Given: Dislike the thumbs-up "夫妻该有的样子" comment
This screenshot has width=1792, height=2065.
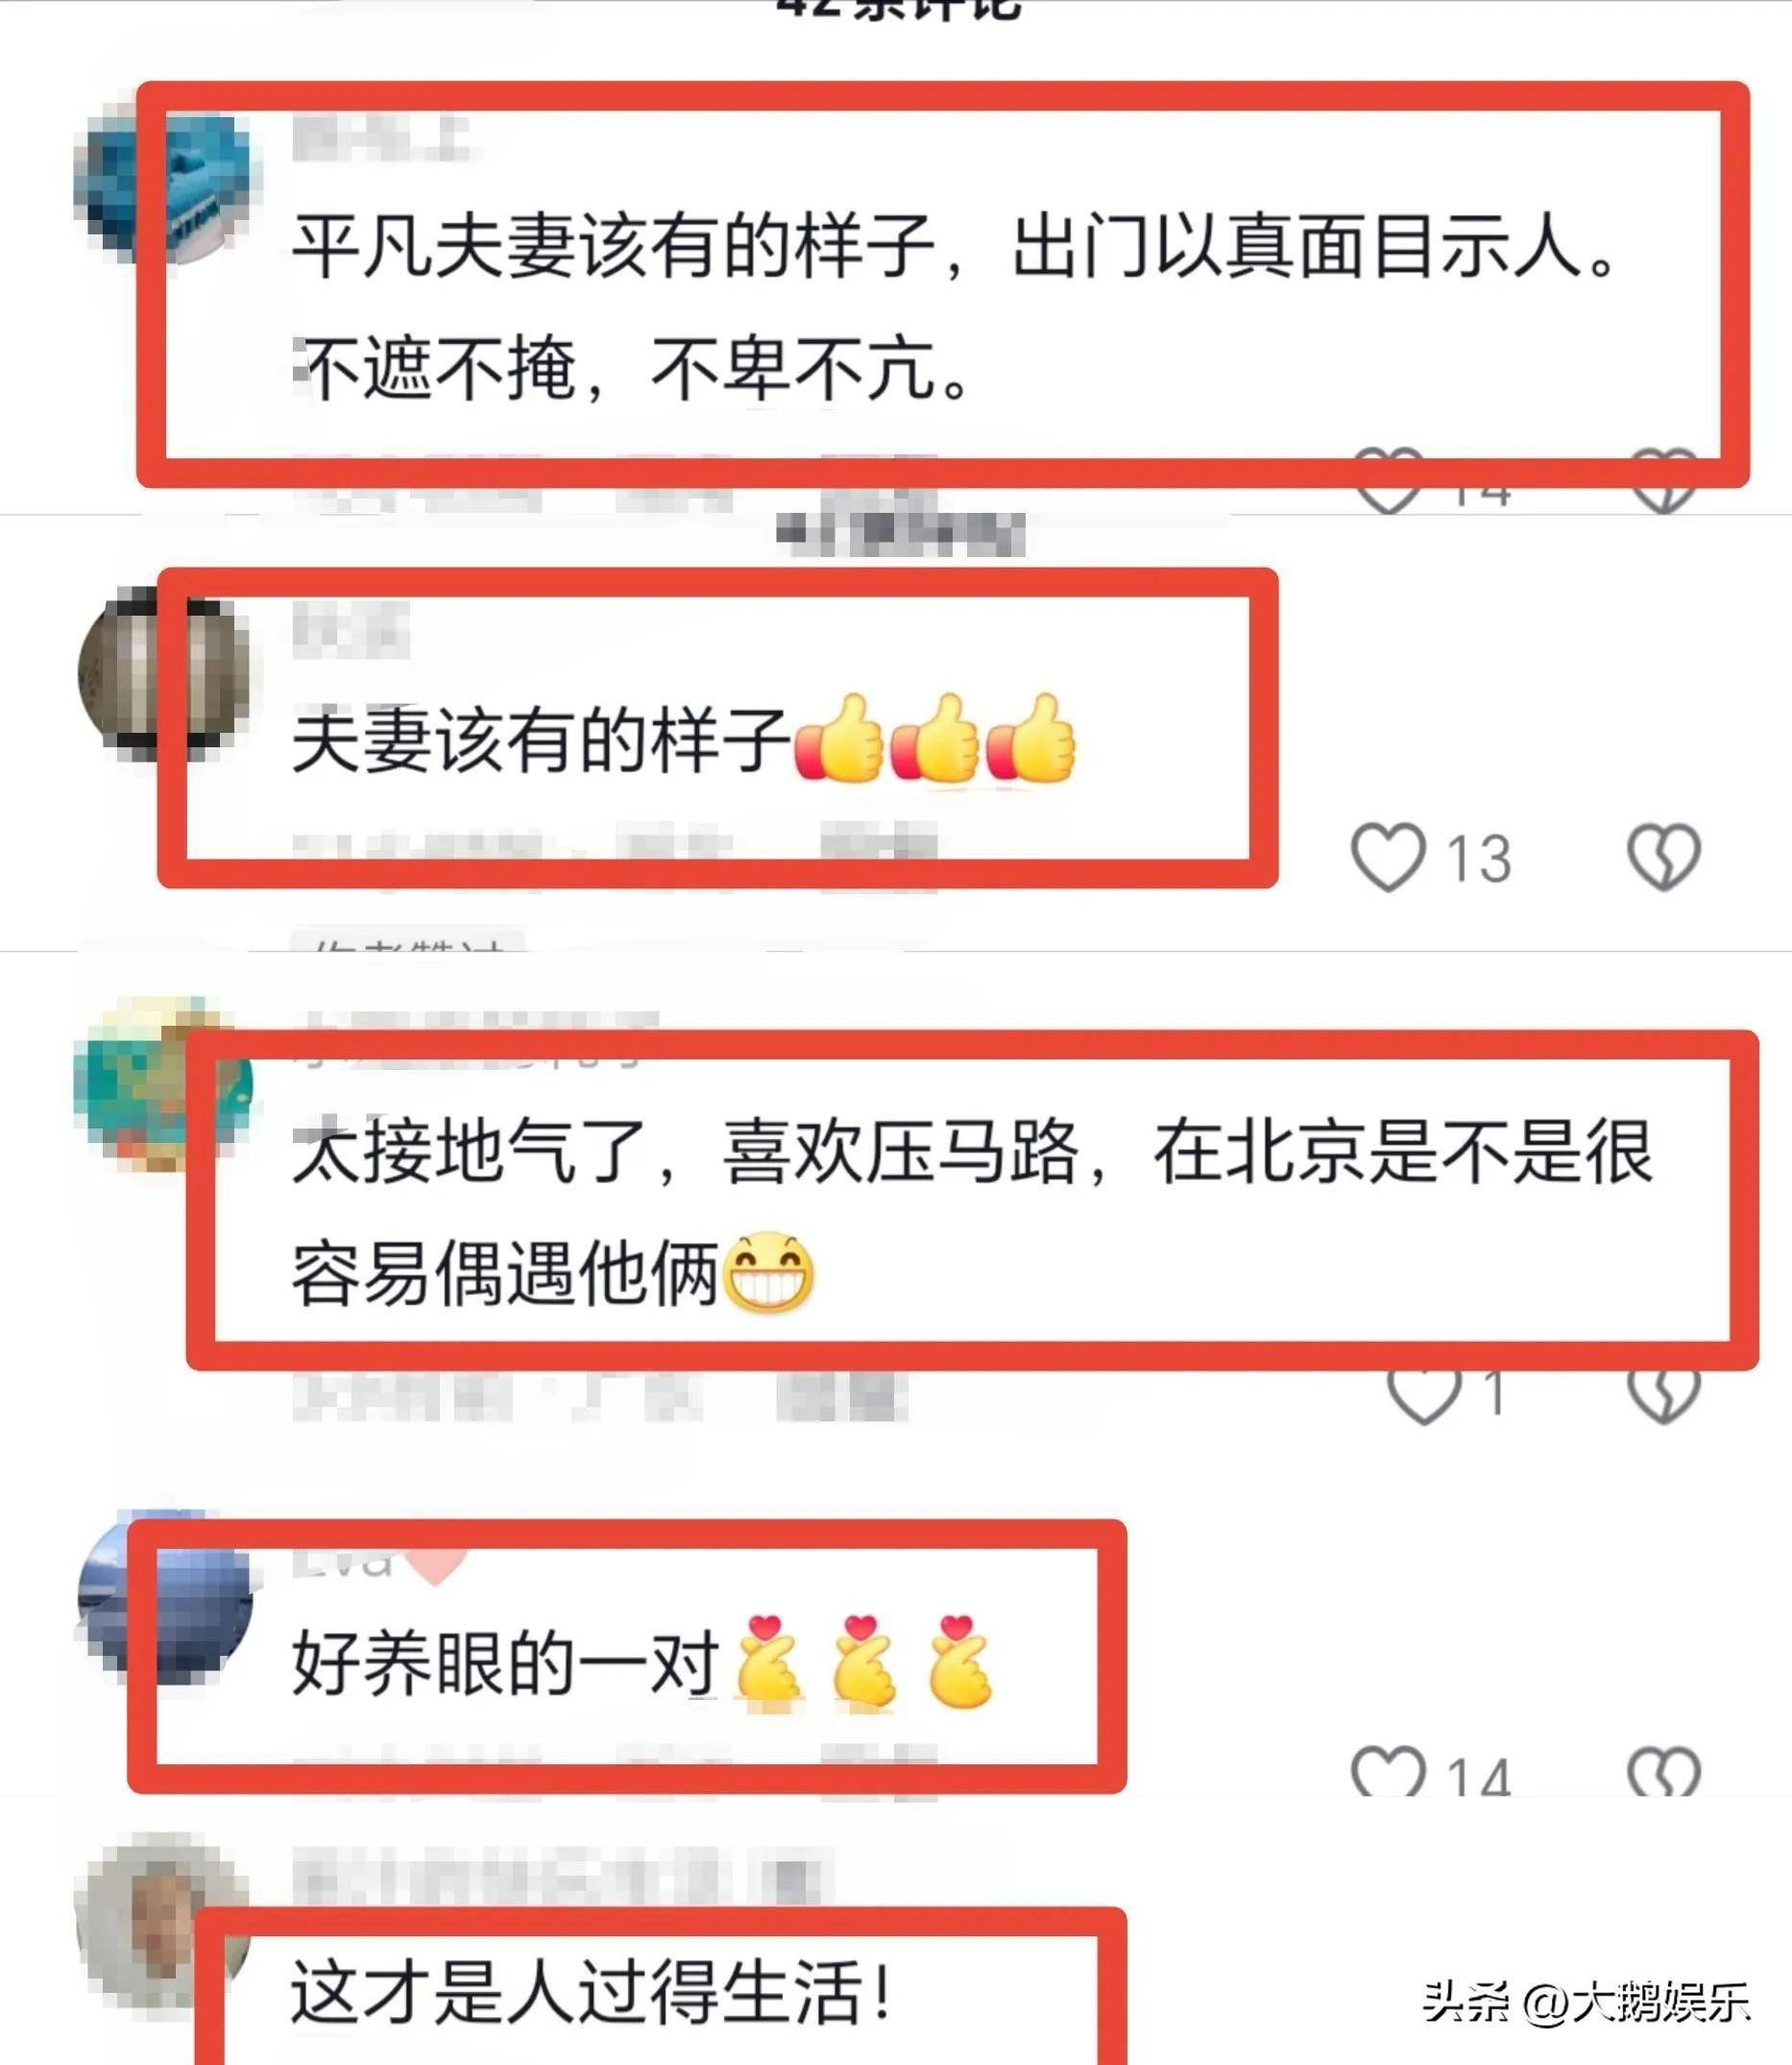Looking at the screenshot, I should tap(1664, 857).
